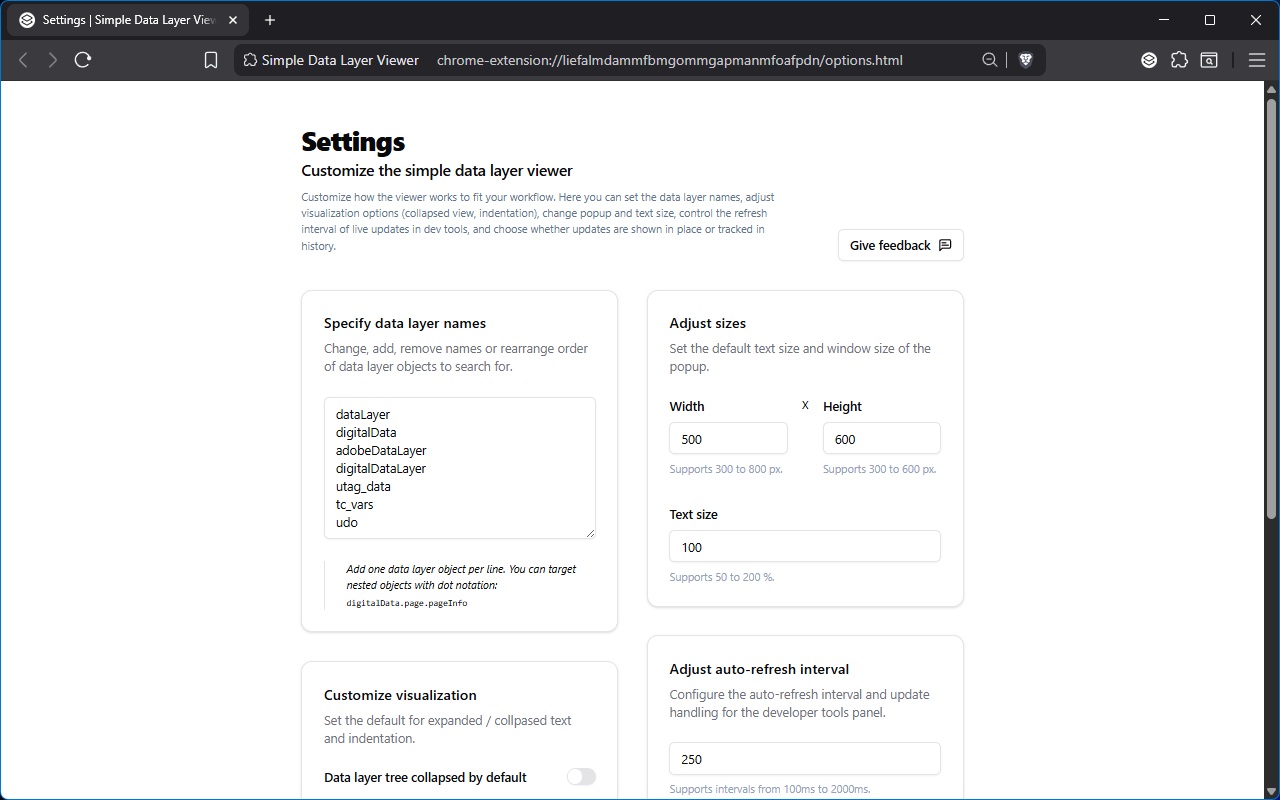The image size is (1280, 800).
Task: Open a new tab with the plus button
Action: pyautogui.click(x=270, y=20)
